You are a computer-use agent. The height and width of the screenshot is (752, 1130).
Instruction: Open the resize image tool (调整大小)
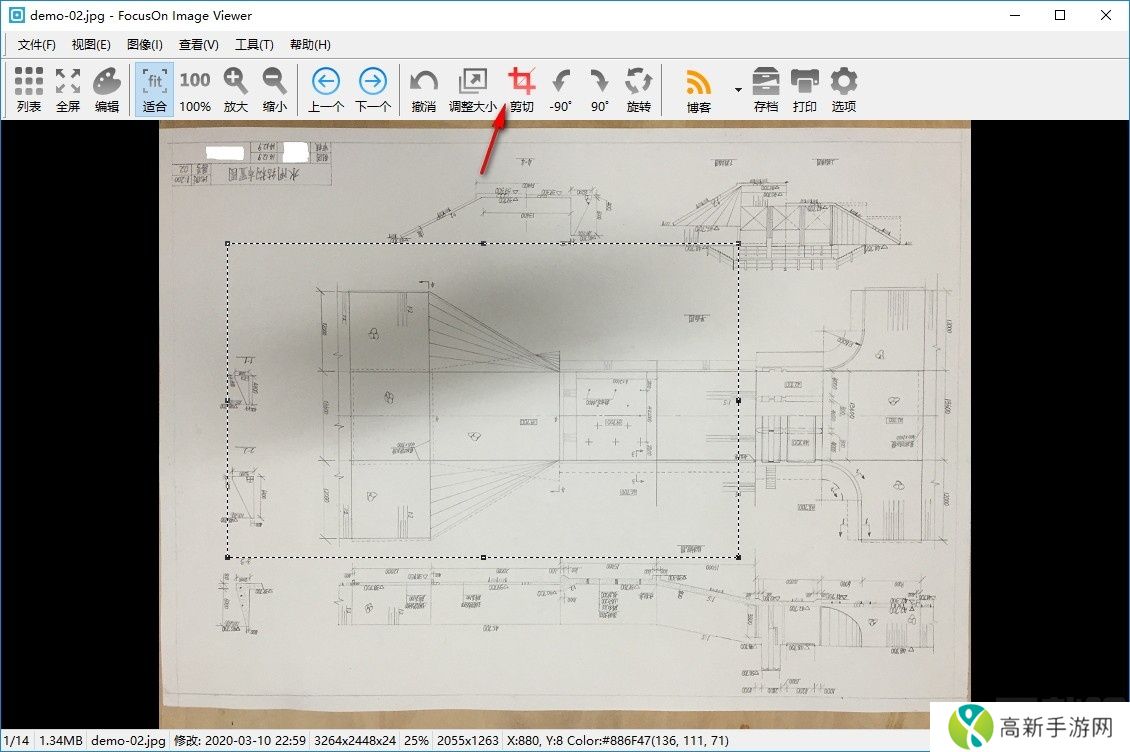point(472,89)
